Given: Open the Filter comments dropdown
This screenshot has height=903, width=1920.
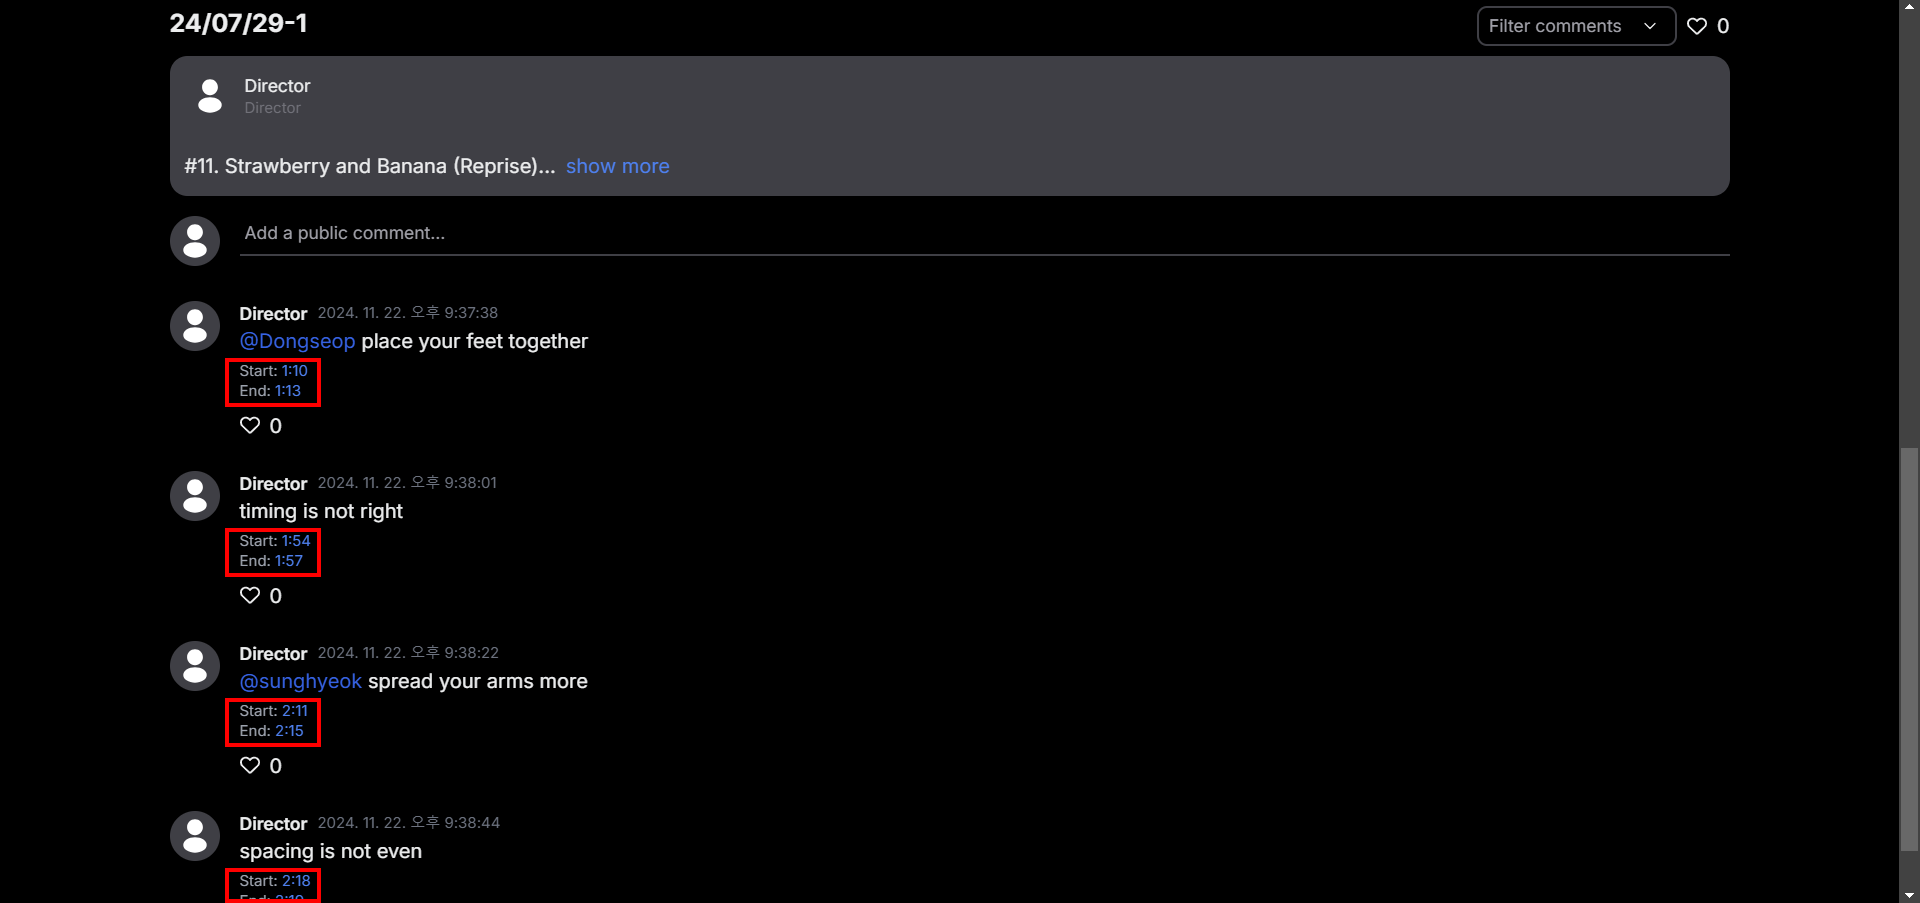Looking at the screenshot, I should [x=1575, y=26].
